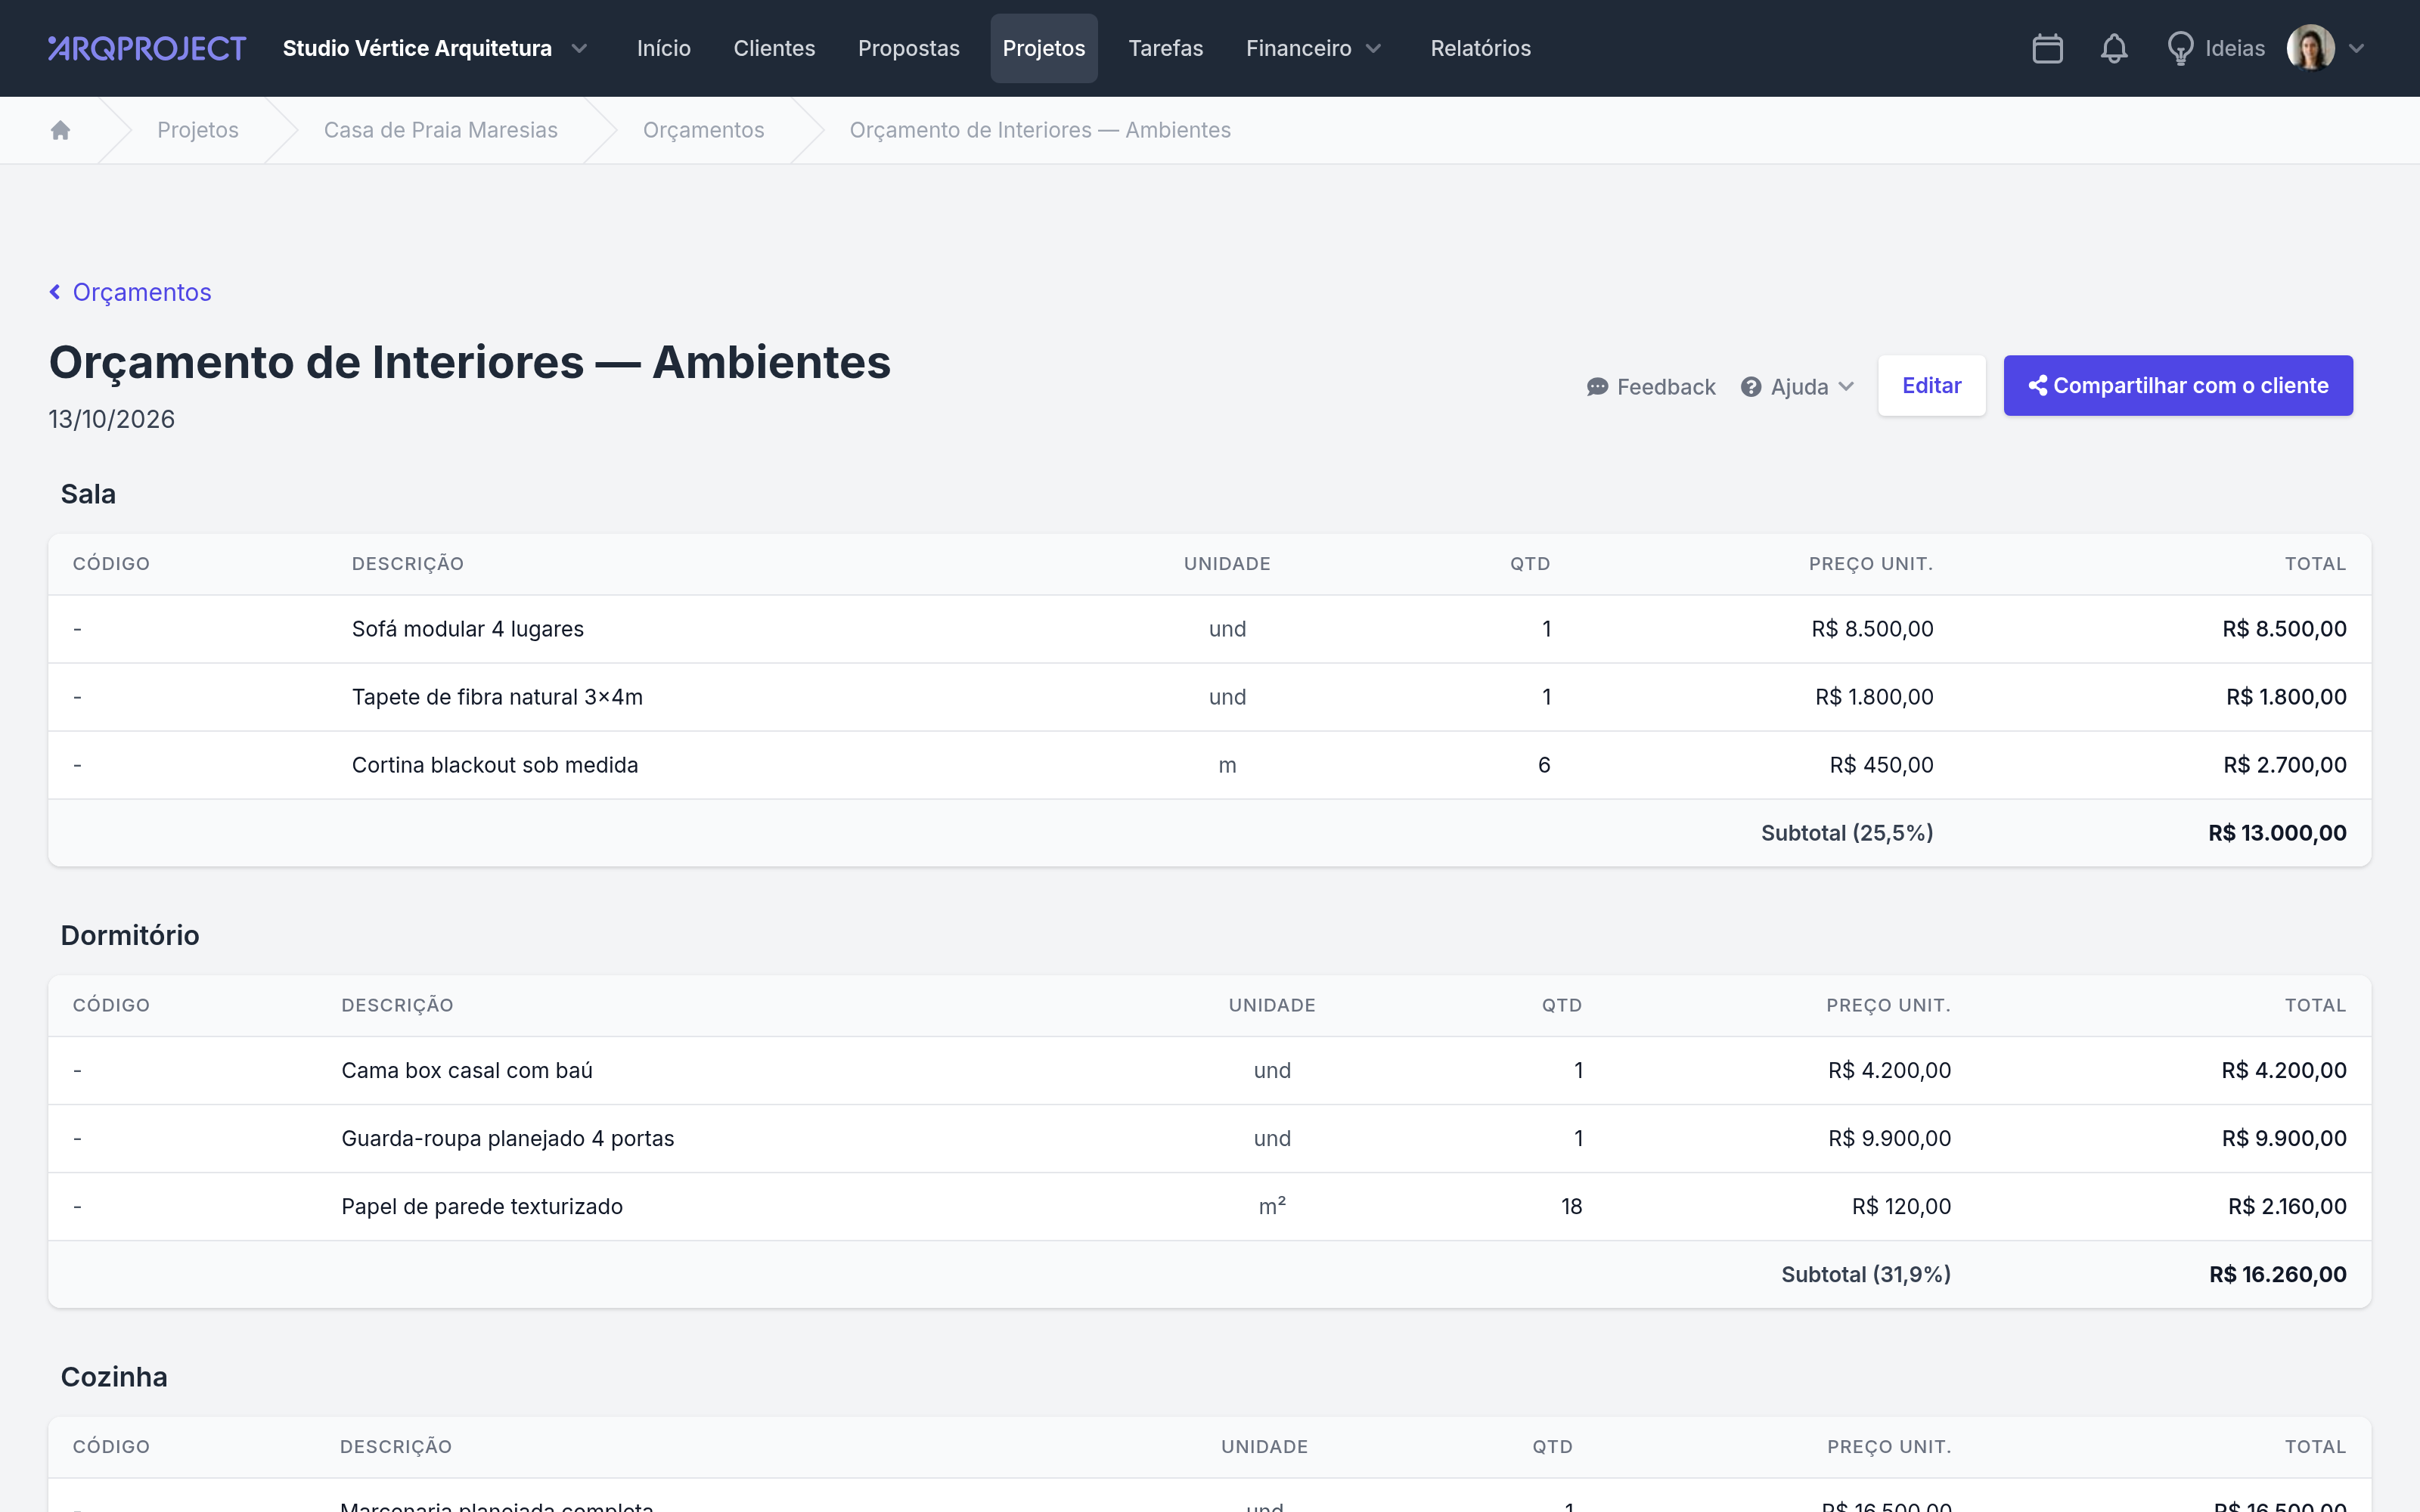Click the Feedback speech bubble icon
This screenshot has width=2420, height=1512.
click(x=1597, y=387)
